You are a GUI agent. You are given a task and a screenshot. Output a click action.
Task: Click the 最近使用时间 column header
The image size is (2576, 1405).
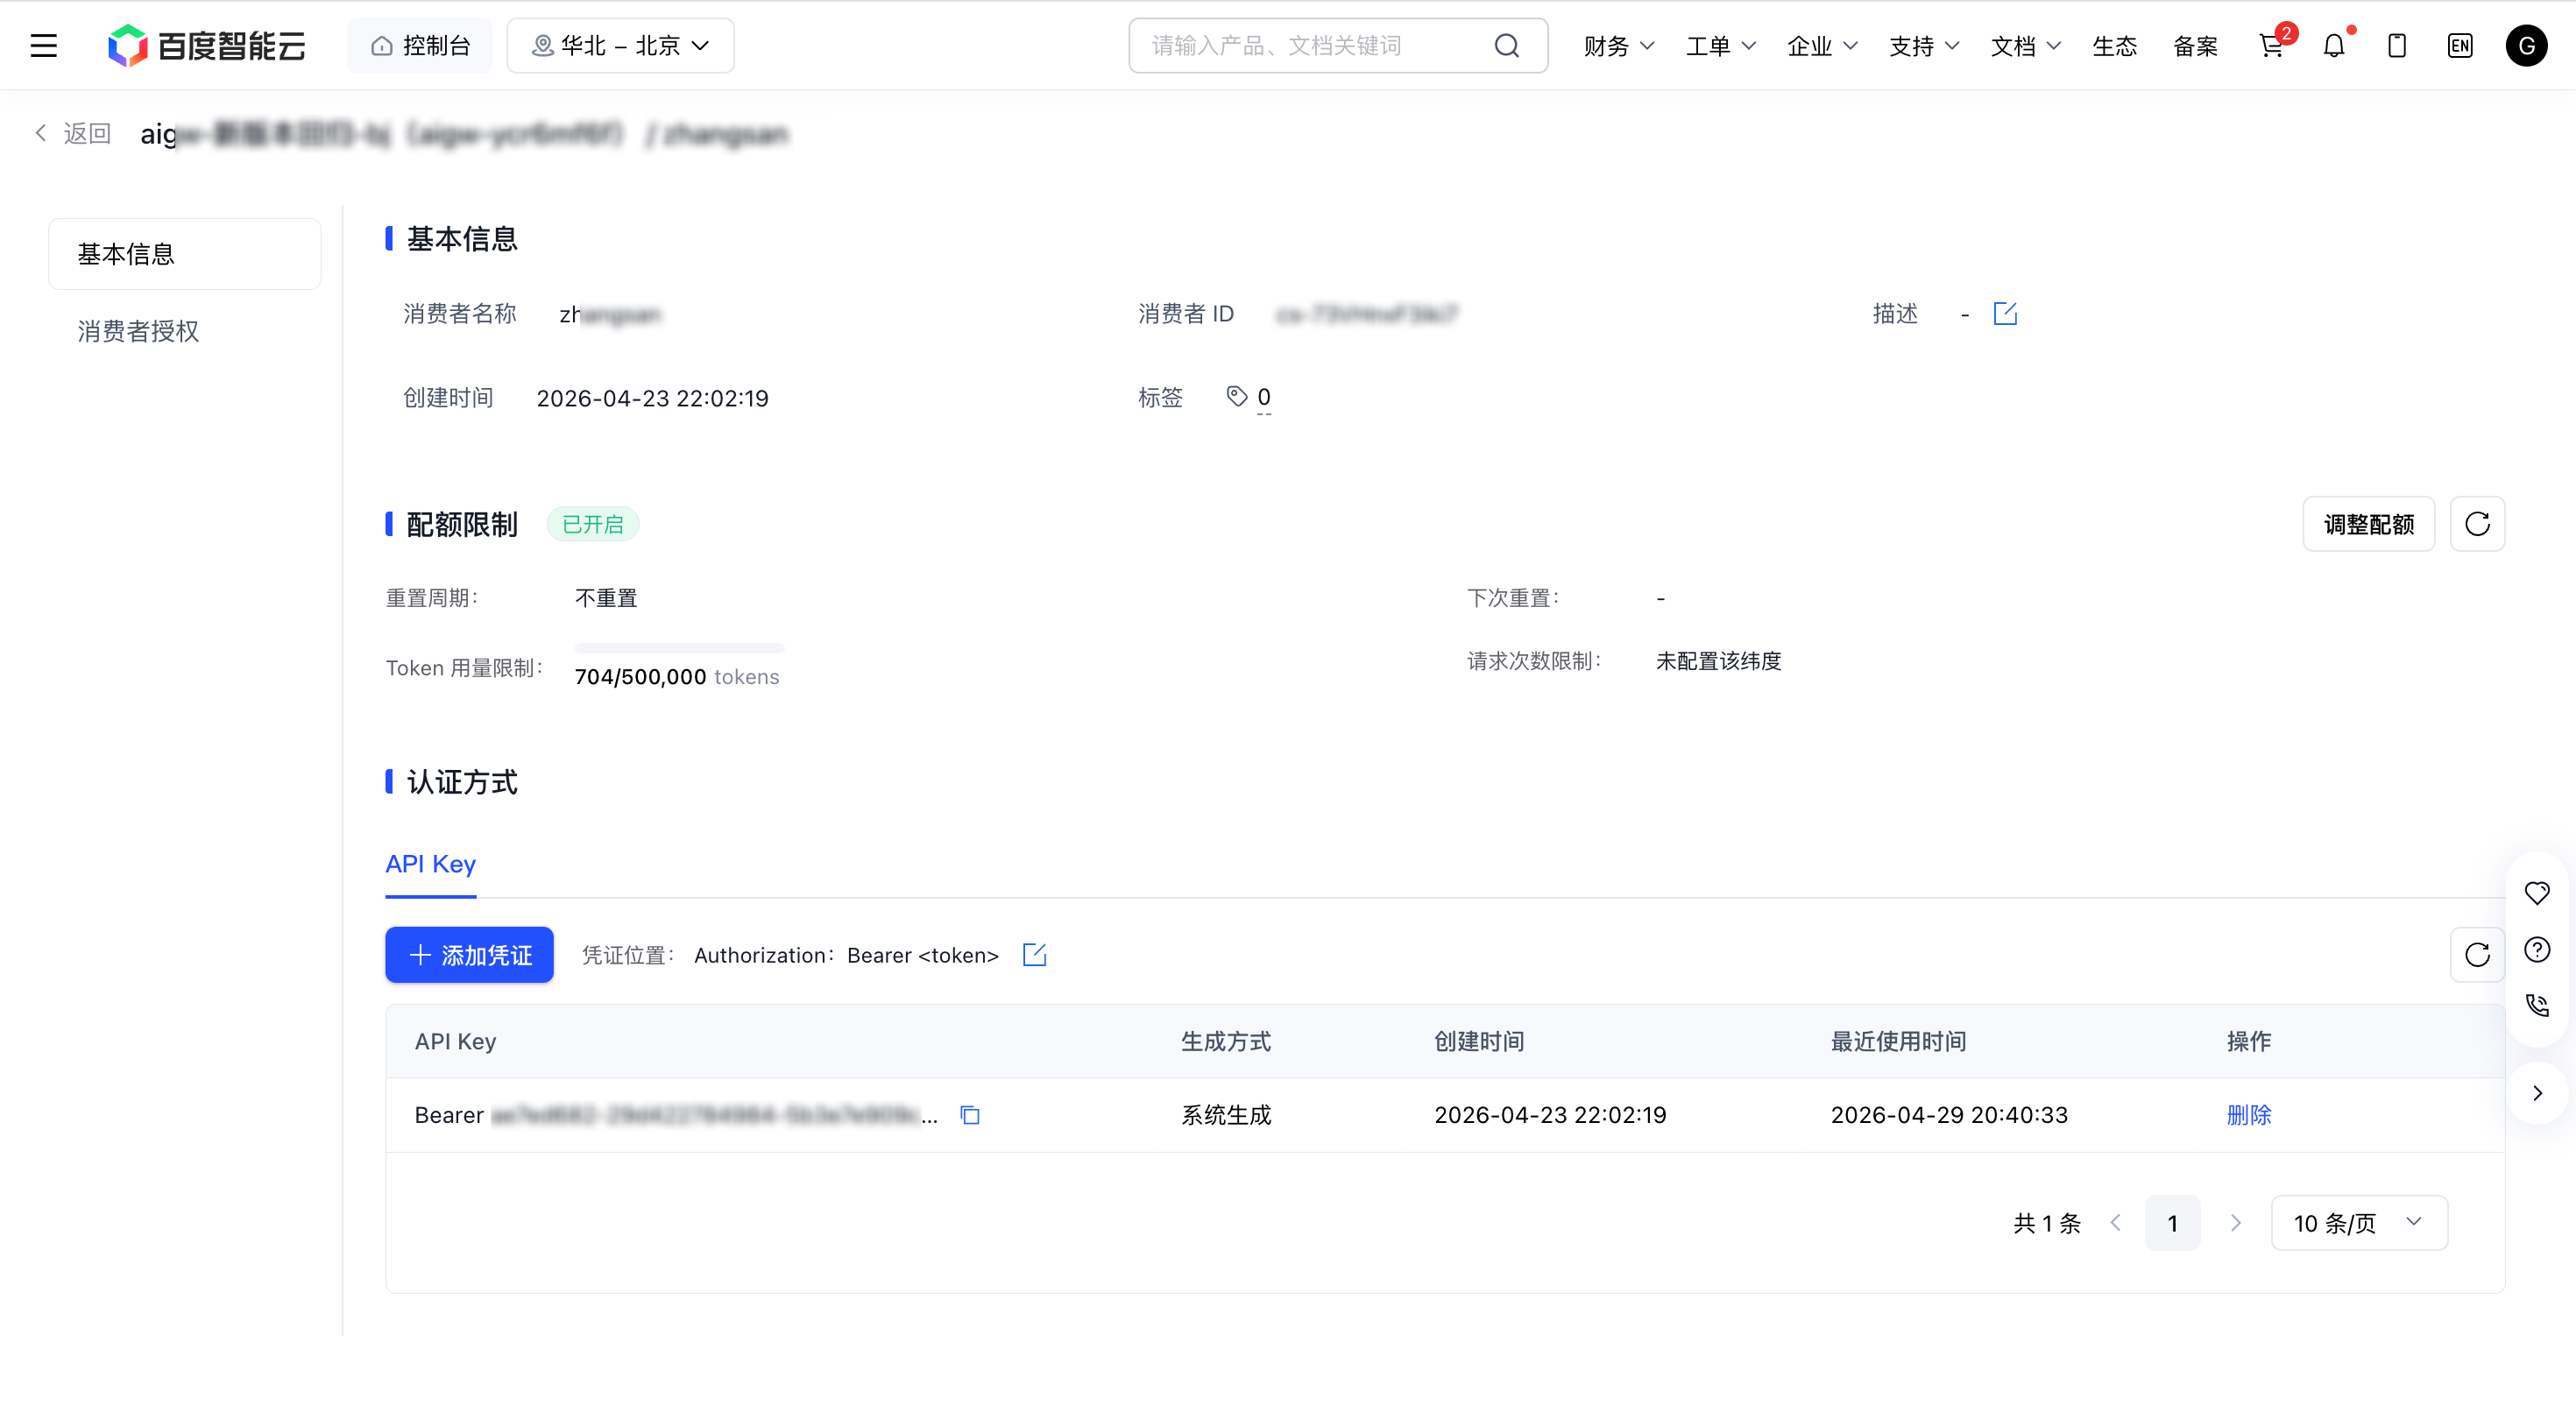[1898, 1041]
